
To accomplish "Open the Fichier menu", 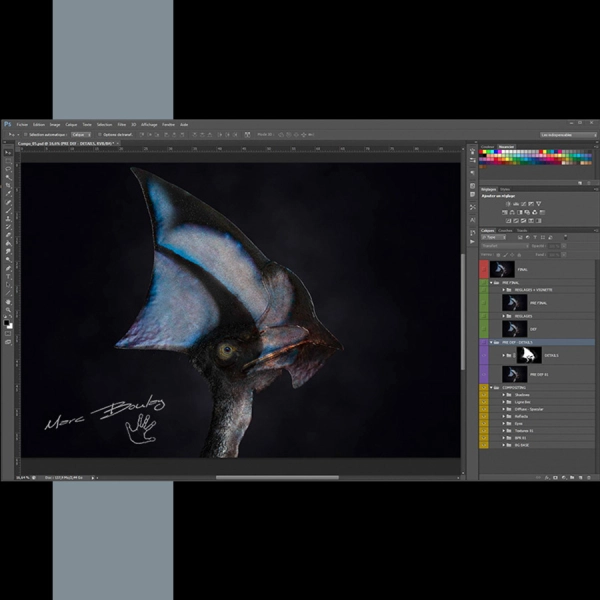I will tap(22, 125).
